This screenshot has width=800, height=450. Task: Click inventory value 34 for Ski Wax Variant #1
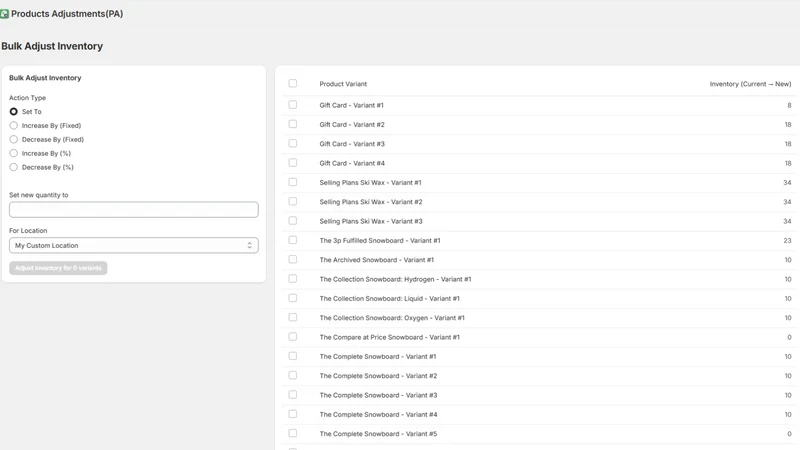point(787,183)
